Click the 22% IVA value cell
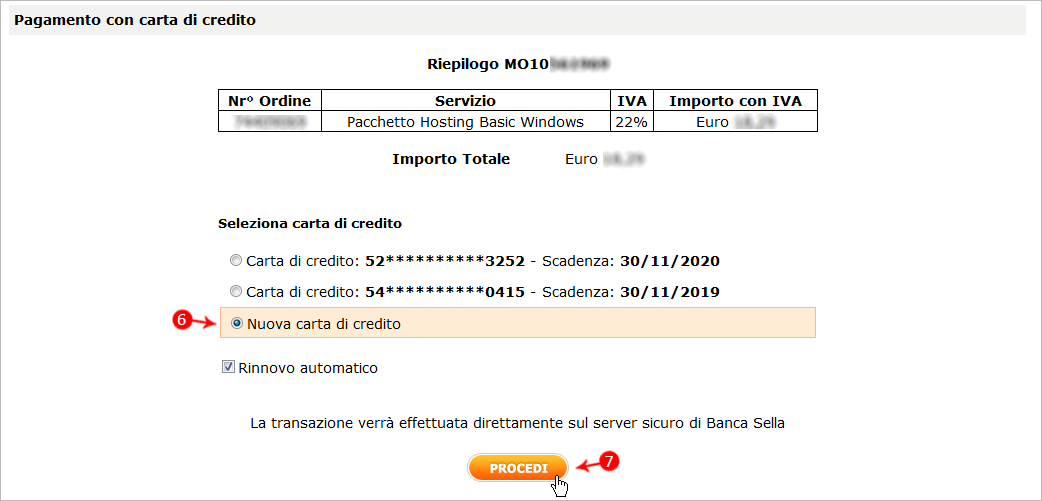This screenshot has height=501, width=1042. coord(631,122)
